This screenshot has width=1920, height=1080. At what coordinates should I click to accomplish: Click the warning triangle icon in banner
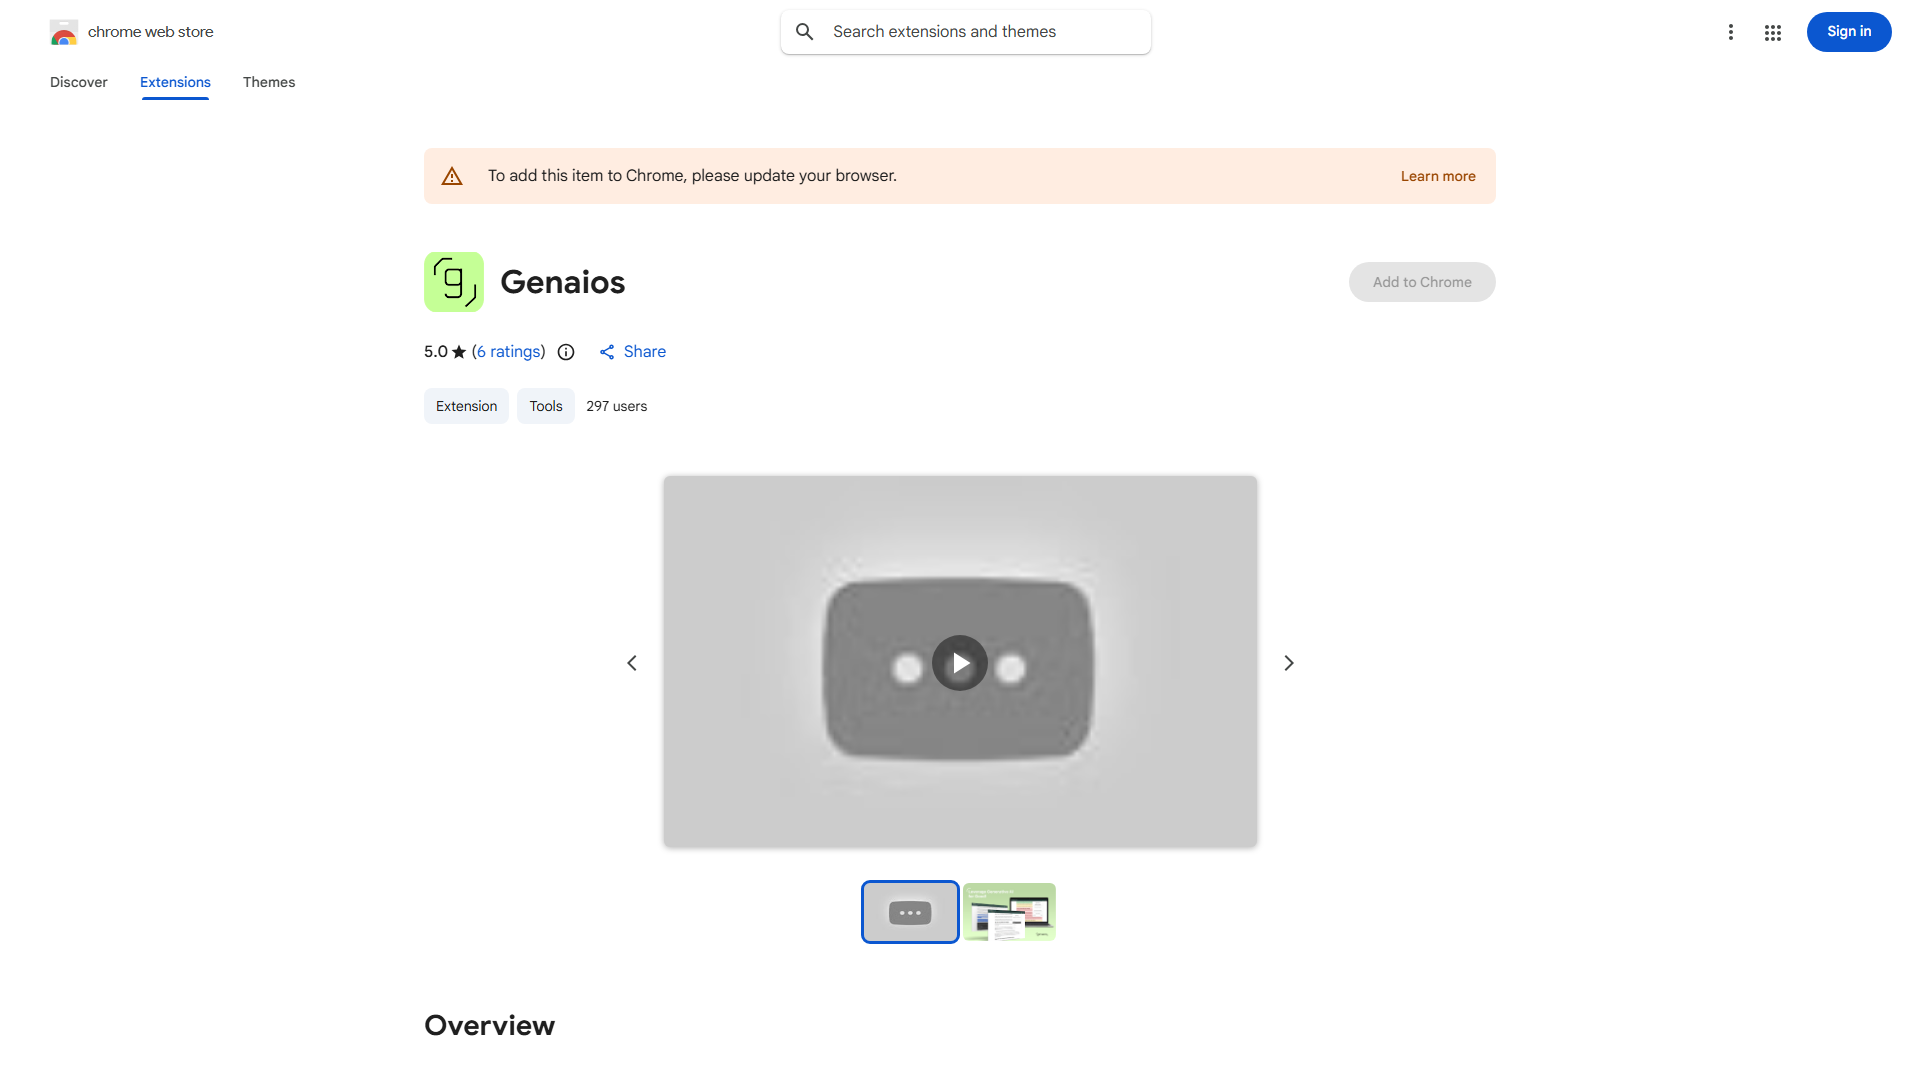[452, 176]
